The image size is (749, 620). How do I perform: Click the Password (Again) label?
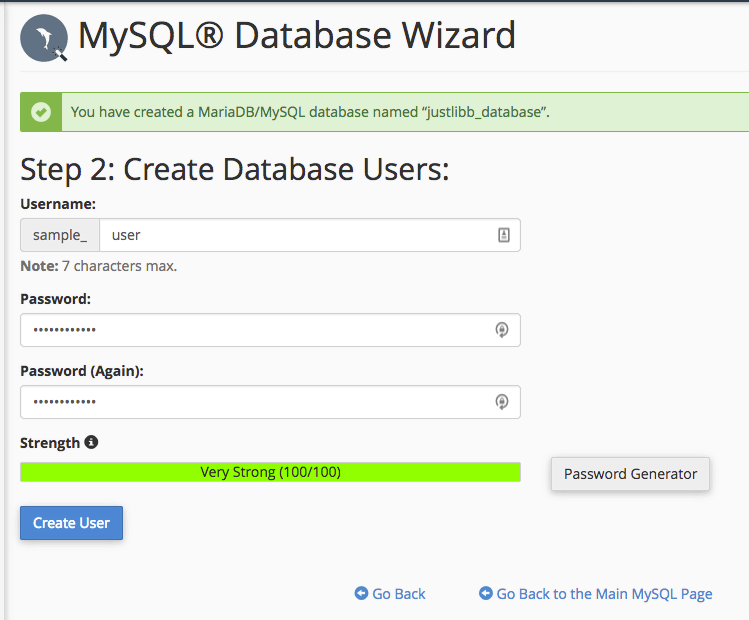82,371
